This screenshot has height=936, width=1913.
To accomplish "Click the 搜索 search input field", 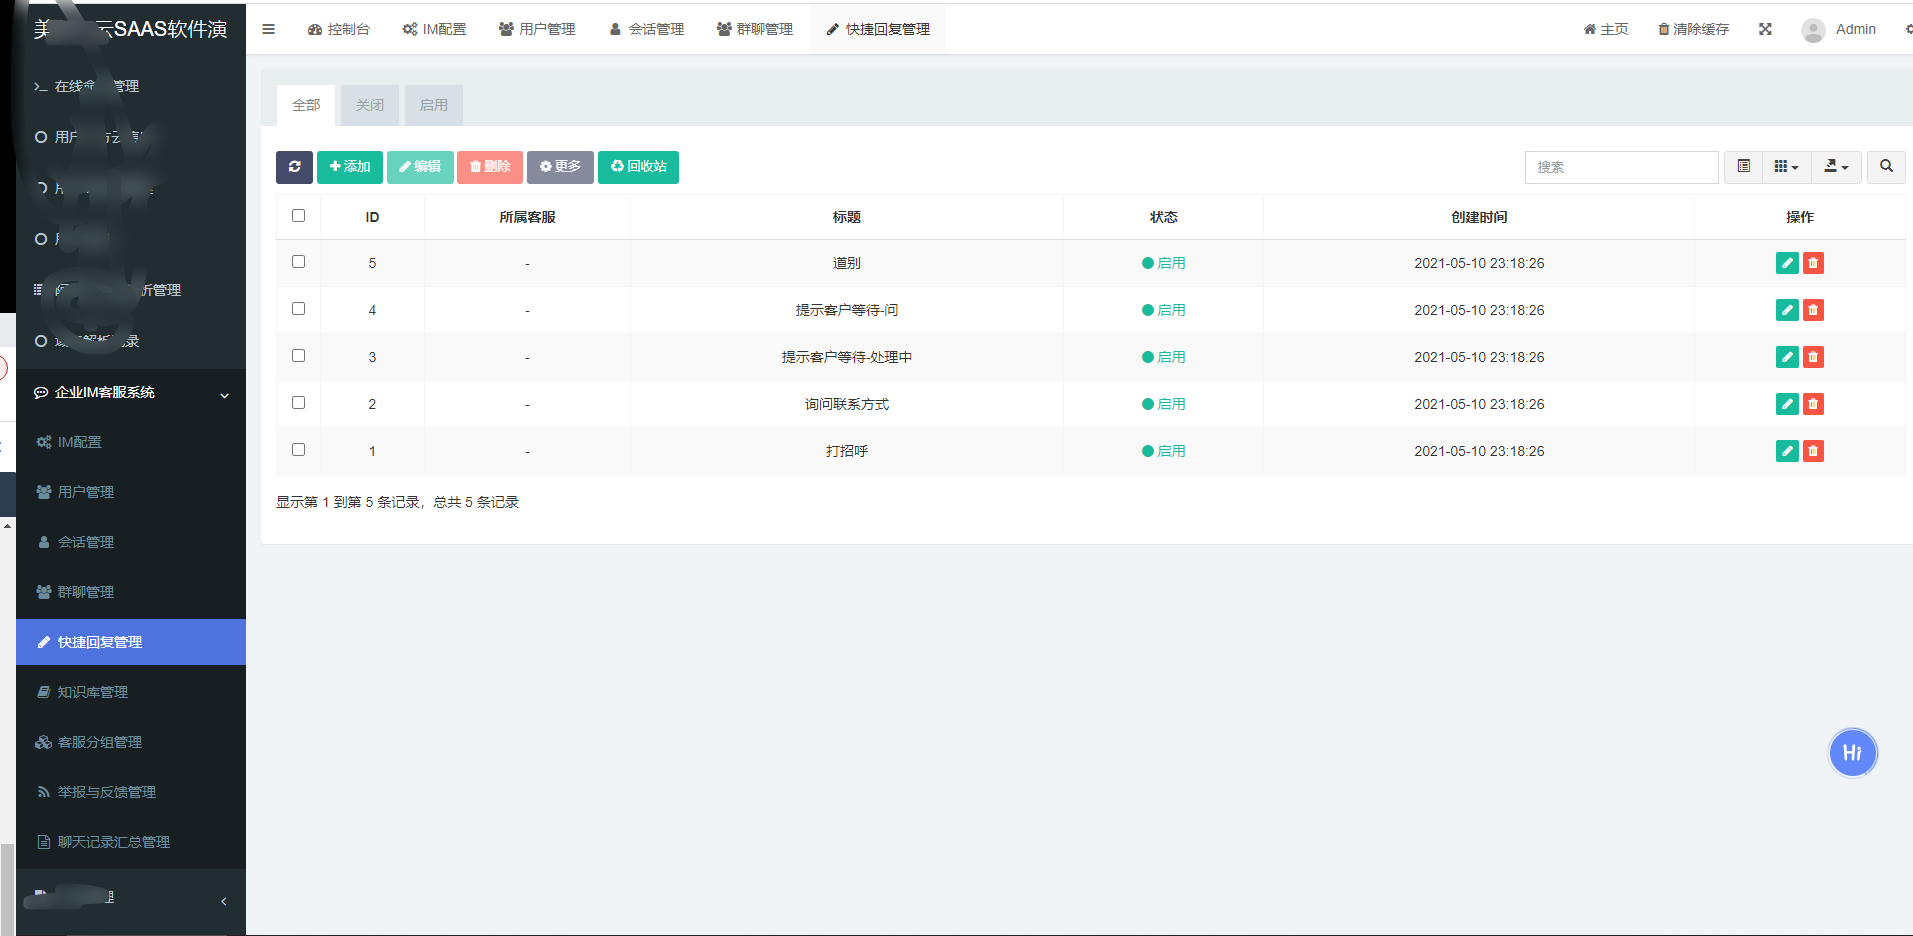I will pos(1621,167).
